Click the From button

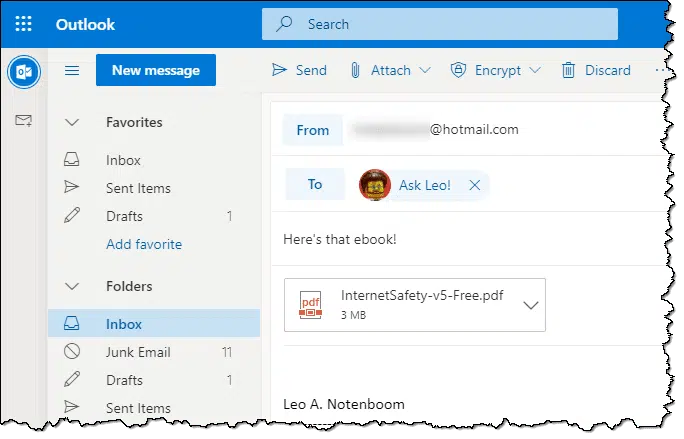pyautogui.click(x=312, y=130)
